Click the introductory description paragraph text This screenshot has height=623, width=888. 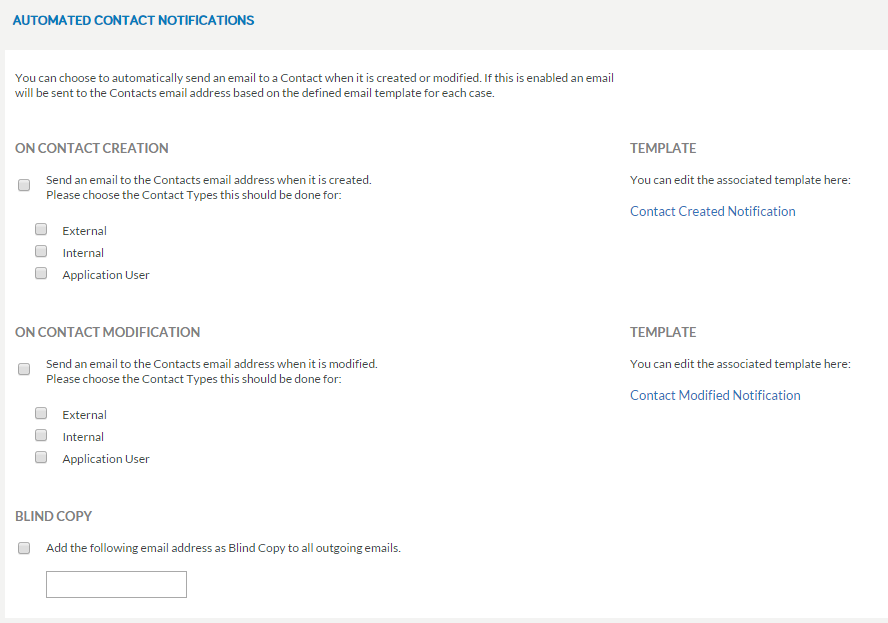[x=314, y=86]
